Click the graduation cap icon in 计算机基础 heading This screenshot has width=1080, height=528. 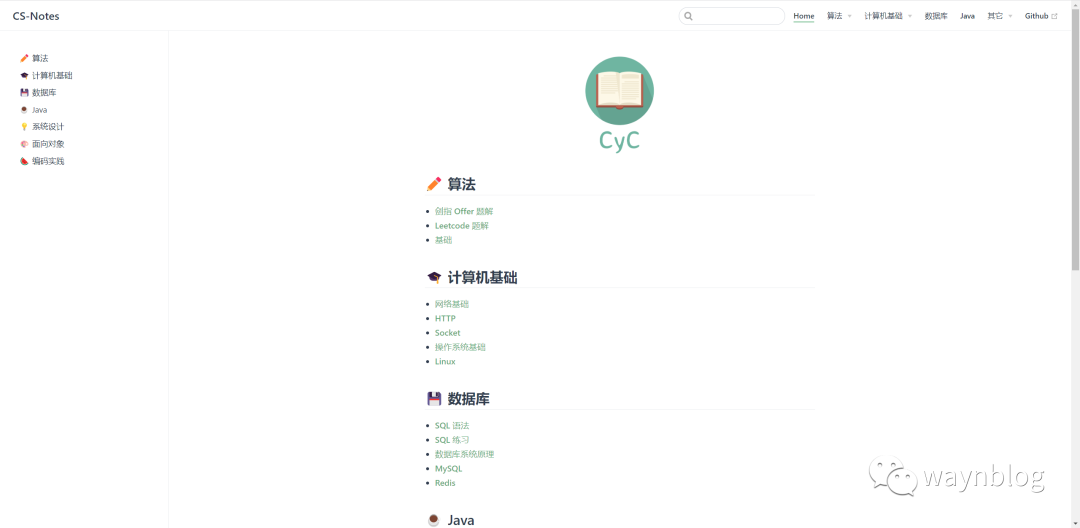coord(434,277)
